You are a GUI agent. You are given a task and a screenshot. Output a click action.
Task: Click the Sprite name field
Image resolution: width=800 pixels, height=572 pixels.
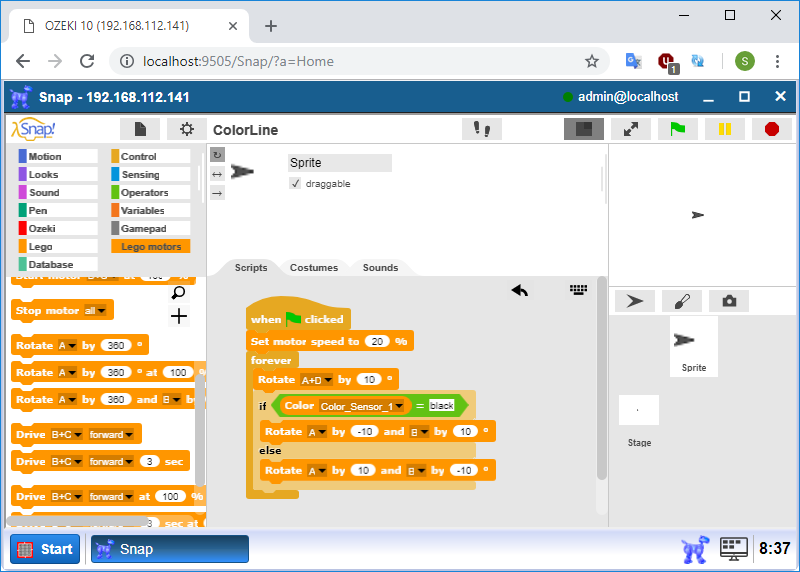point(340,163)
